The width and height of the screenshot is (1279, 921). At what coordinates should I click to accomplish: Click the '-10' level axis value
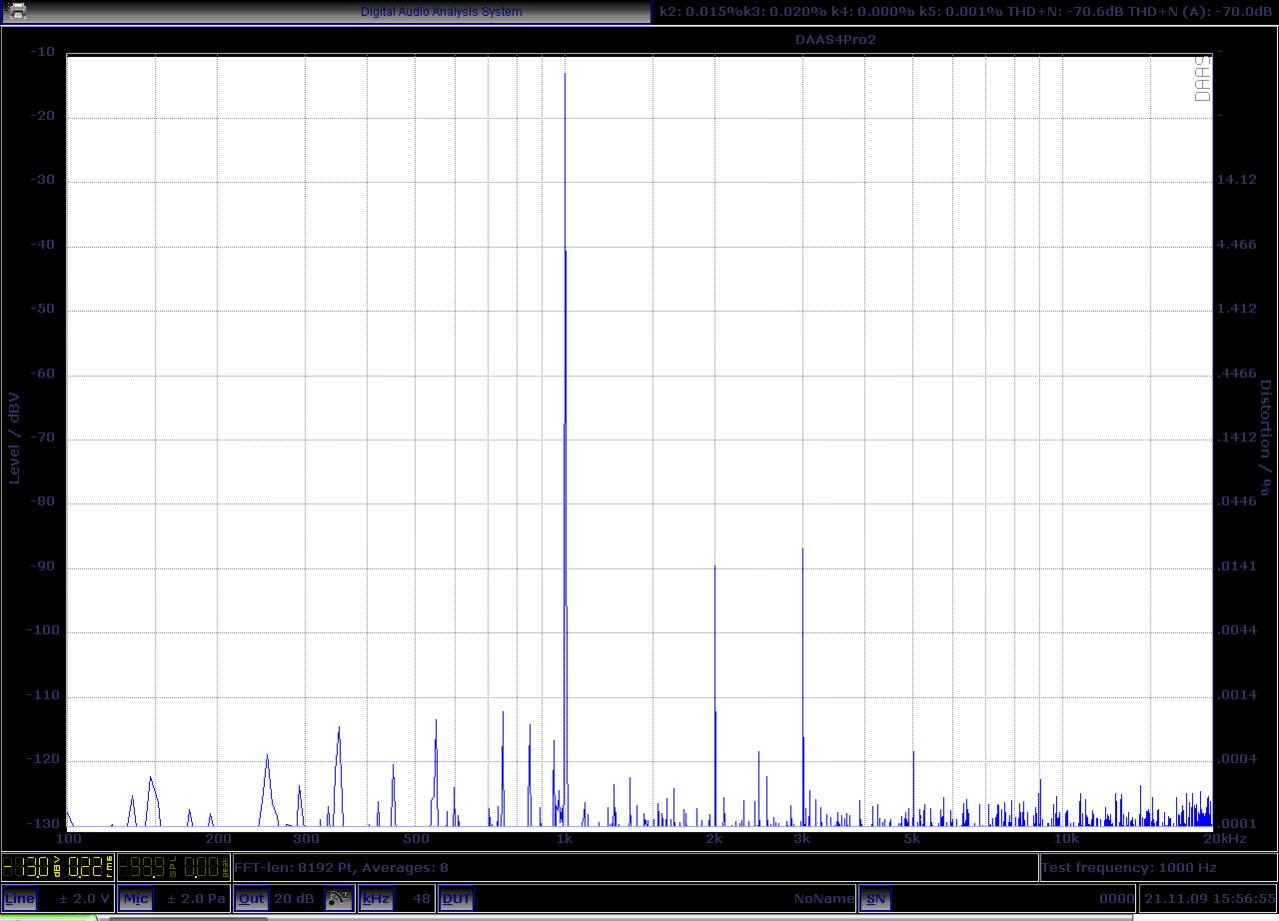(42, 52)
